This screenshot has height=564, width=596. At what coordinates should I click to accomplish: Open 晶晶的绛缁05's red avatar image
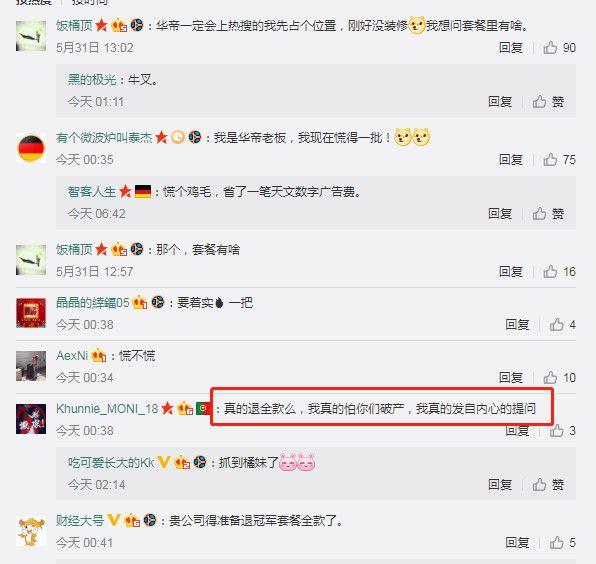point(31,313)
